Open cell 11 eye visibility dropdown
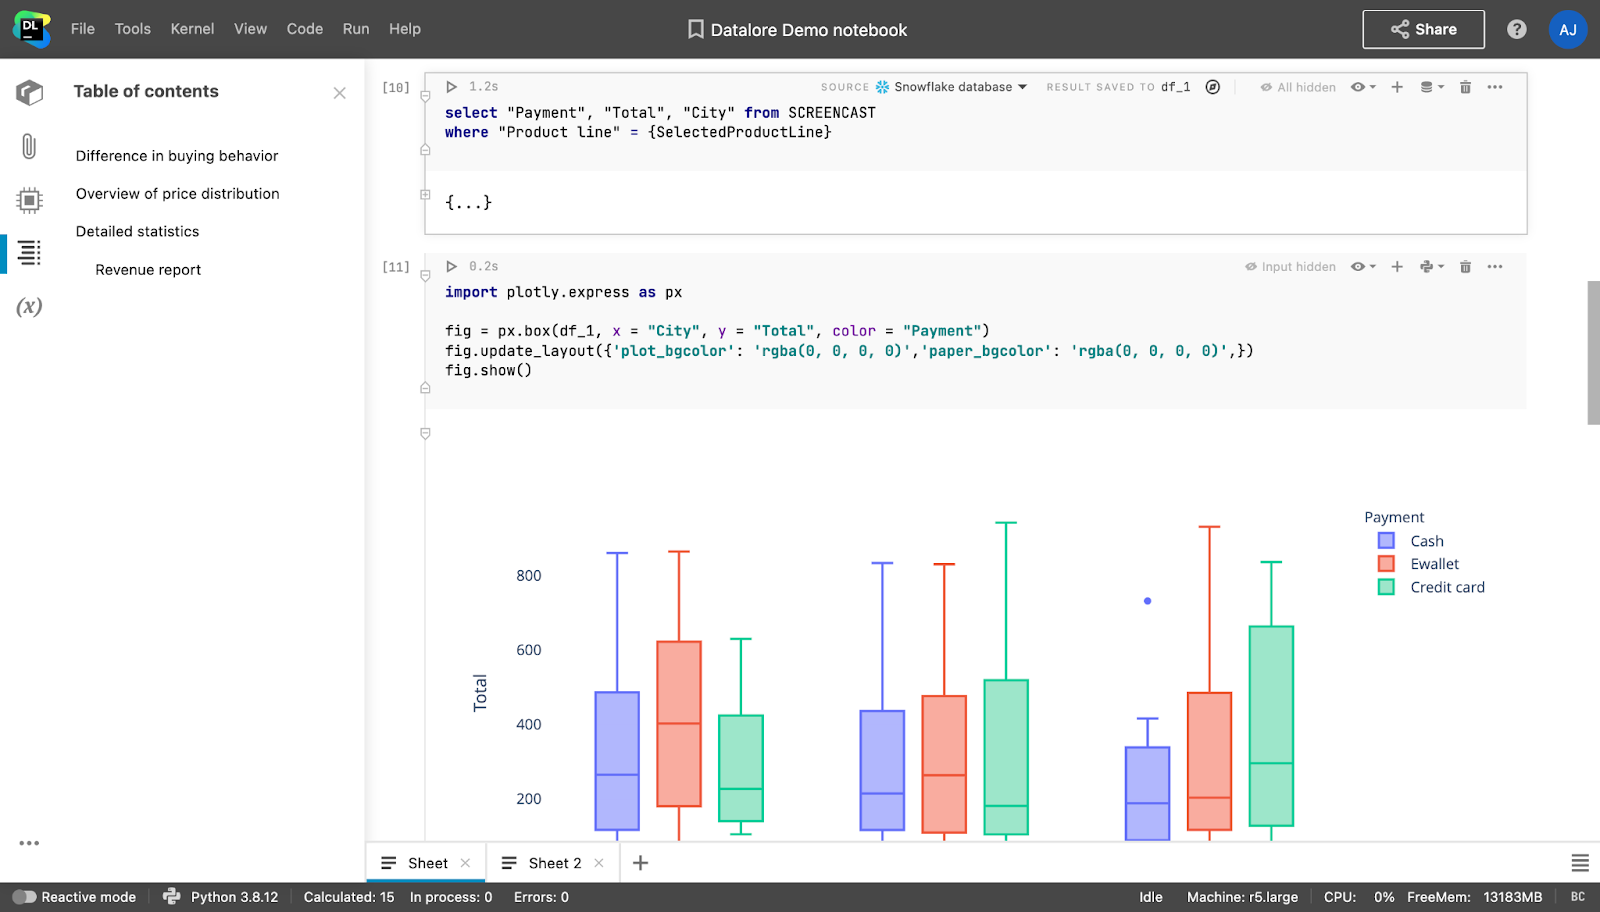The image size is (1600, 912). click(1363, 267)
